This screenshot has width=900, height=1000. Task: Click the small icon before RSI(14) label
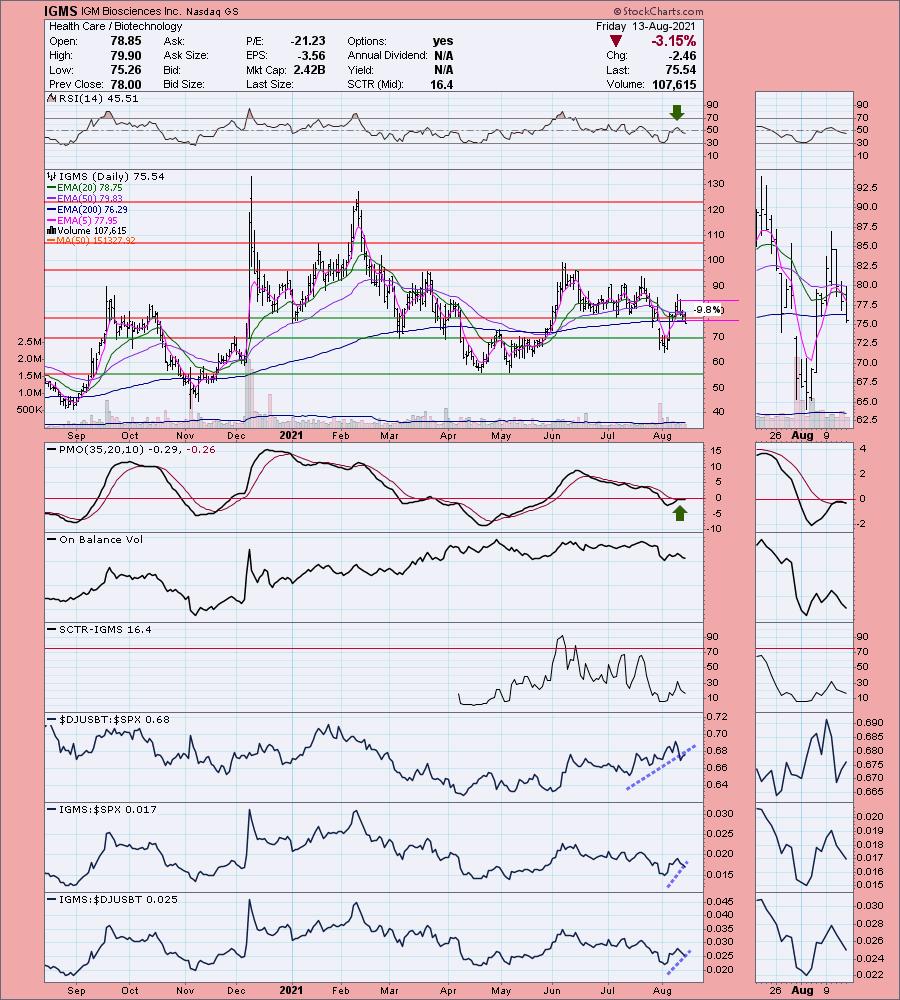coord(53,98)
